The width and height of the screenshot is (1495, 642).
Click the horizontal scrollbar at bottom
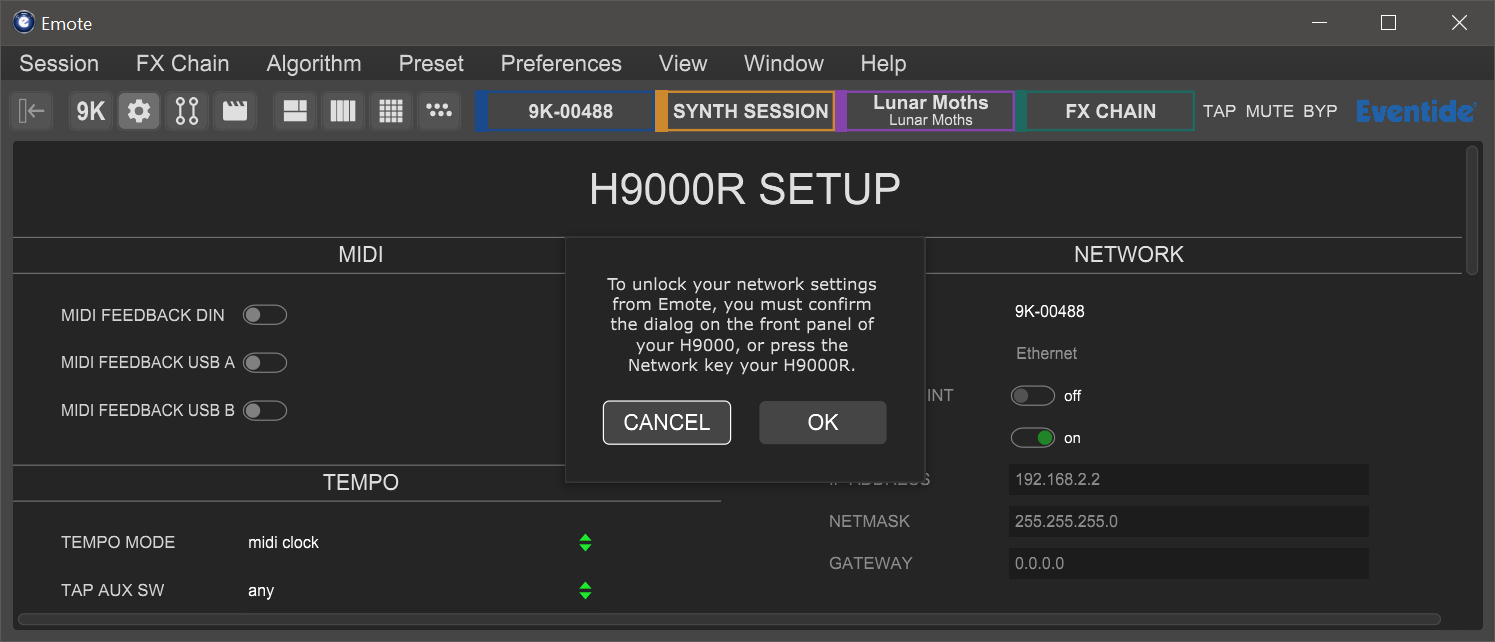click(729, 619)
